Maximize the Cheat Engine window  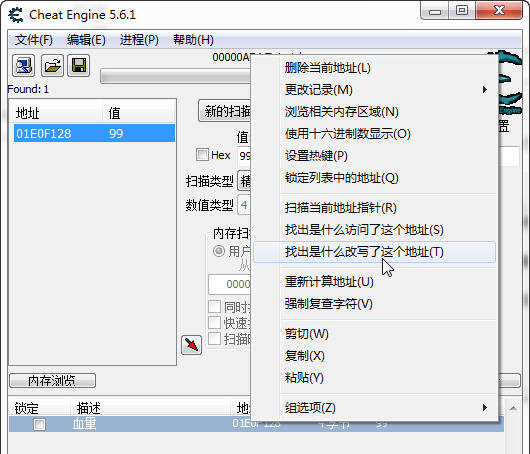pyautogui.click(x=462, y=11)
